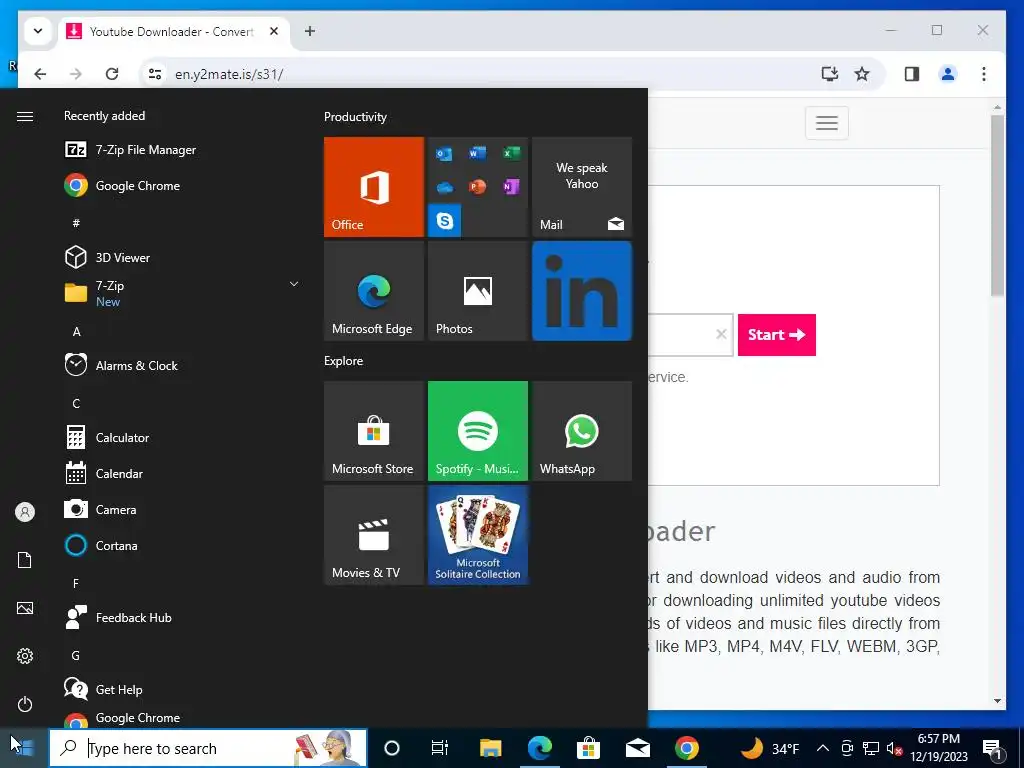The height and width of the screenshot is (768, 1024).
Task: Open Cortana circle on the taskbar
Action: [x=391, y=748]
